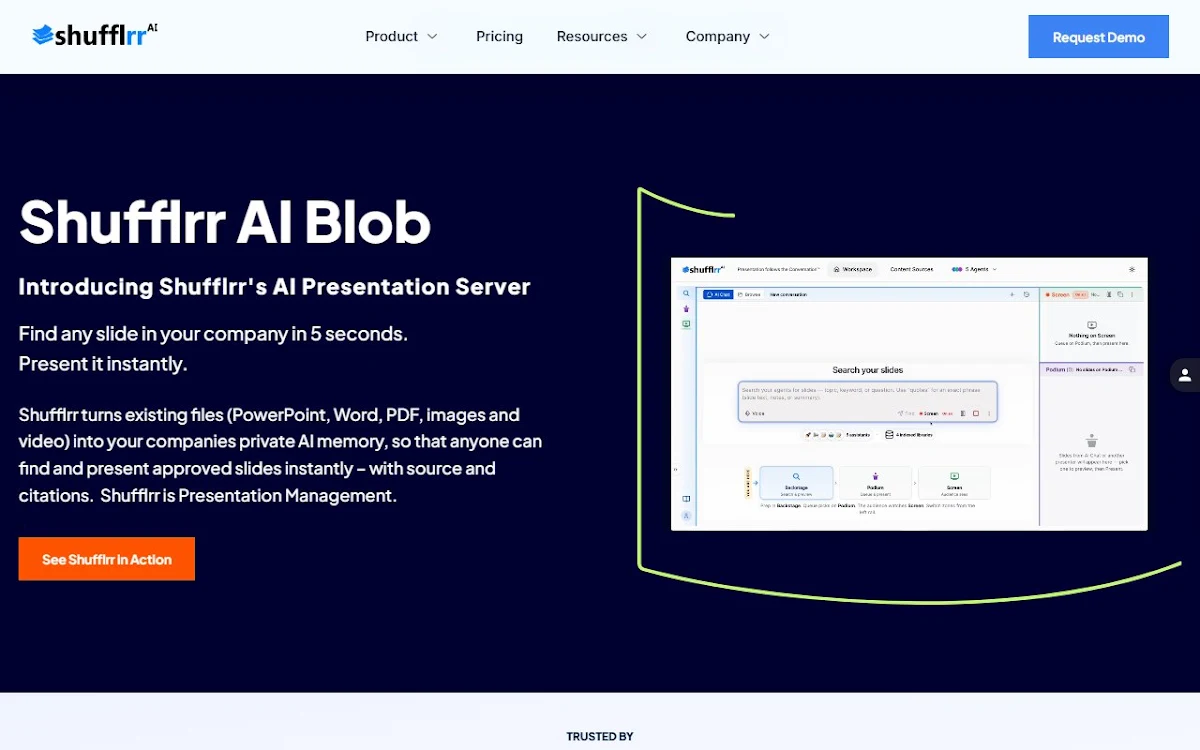Click the panel layout icon at preview sidebar bottom

tap(686, 498)
